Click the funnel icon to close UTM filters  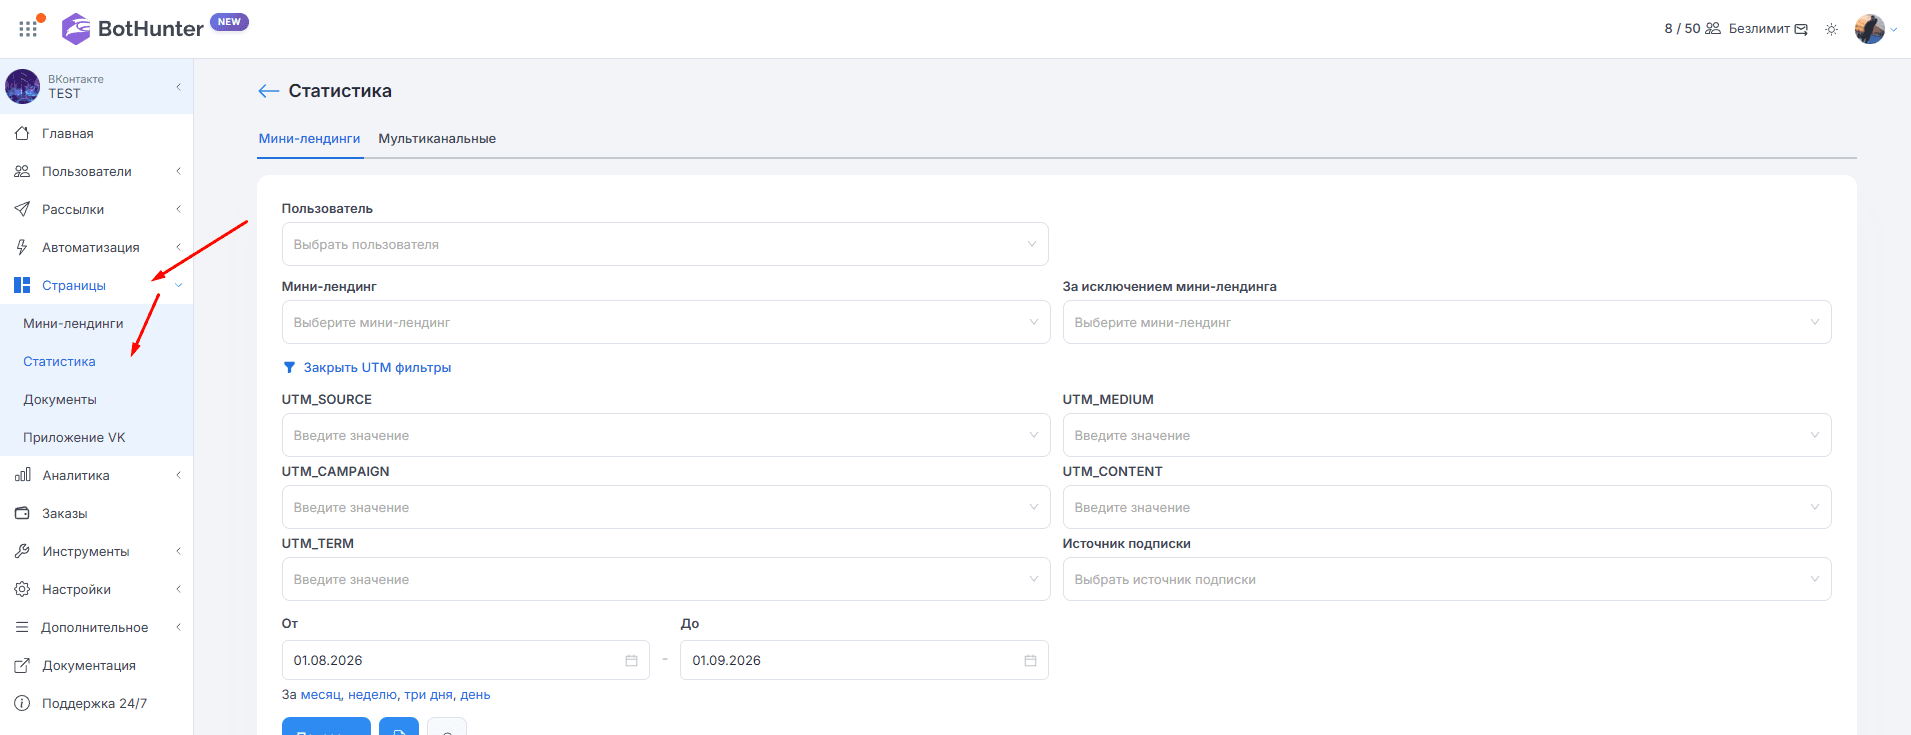pyautogui.click(x=289, y=368)
